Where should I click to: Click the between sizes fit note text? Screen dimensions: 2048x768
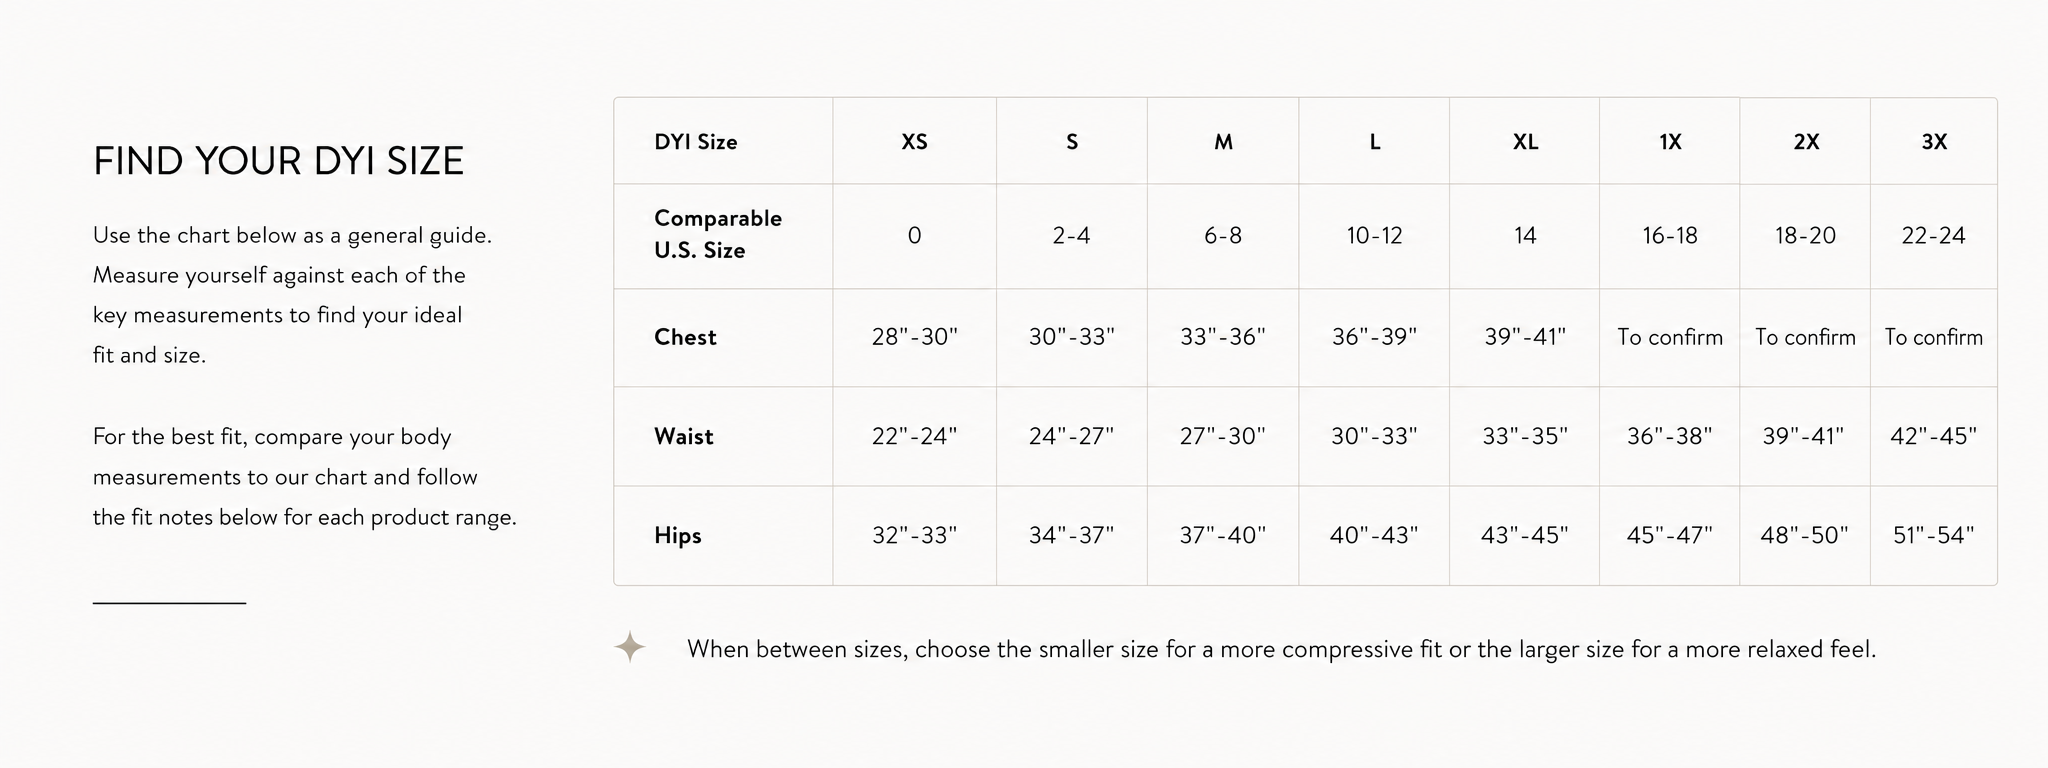click(x=1281, y=649)
